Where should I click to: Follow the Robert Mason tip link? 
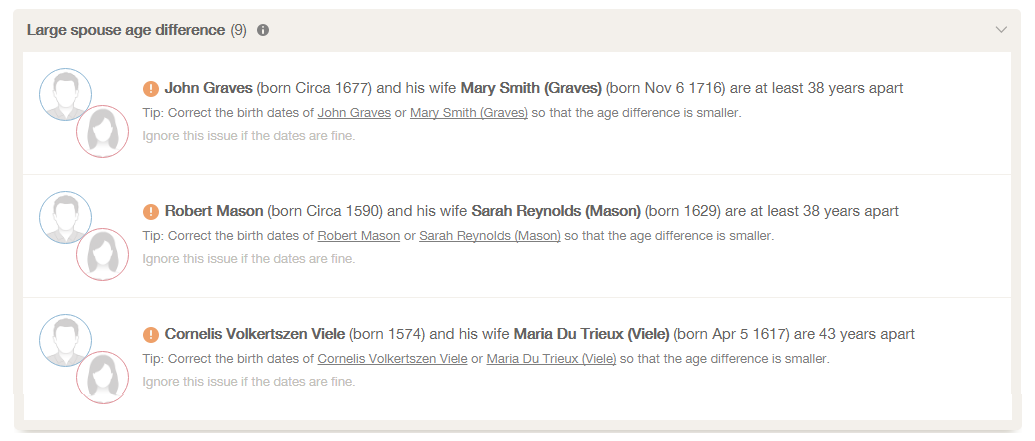(x=358, y=236)
